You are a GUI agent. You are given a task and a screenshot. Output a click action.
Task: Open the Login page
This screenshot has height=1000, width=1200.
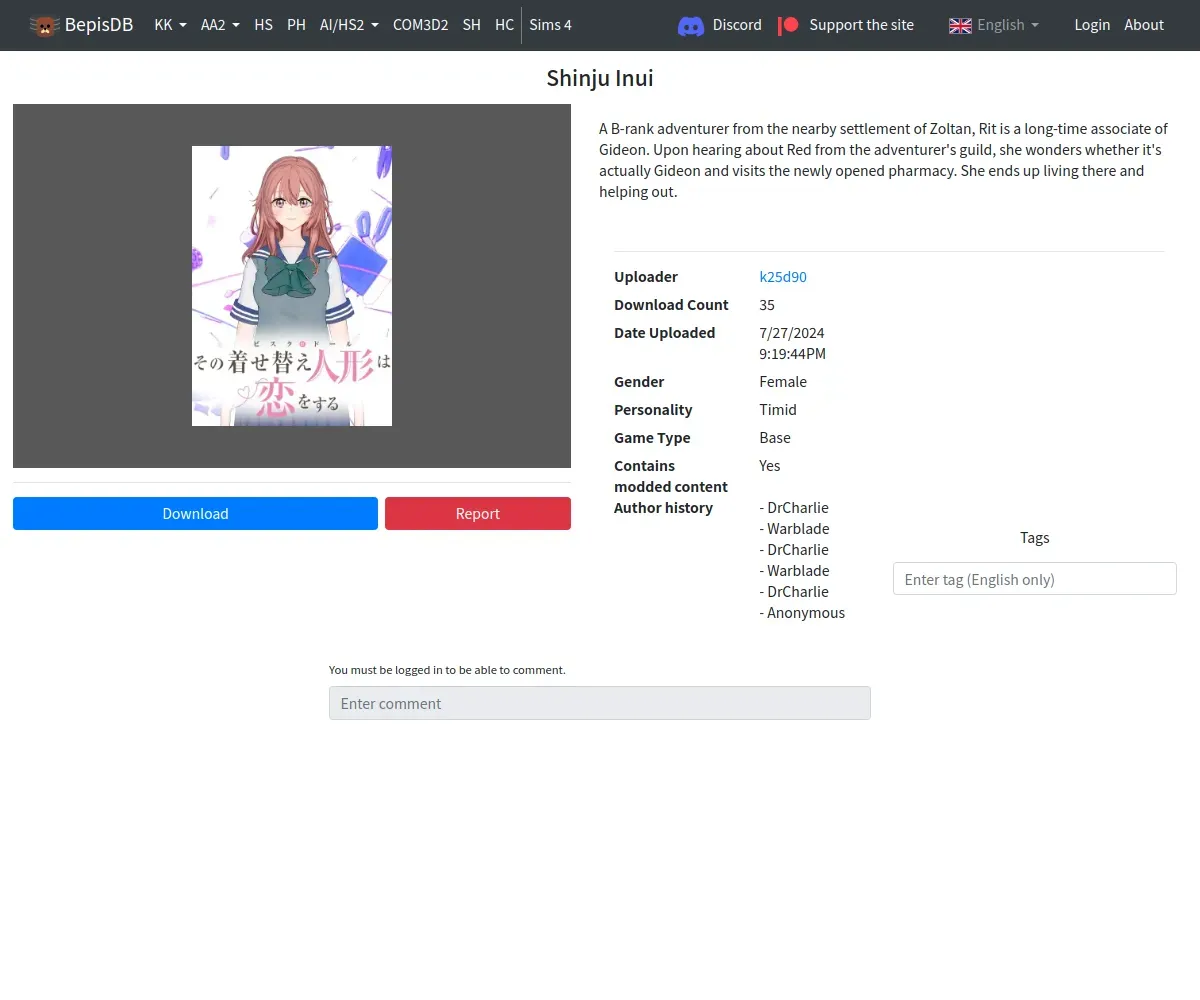pyautogui.click(x=1092, y=25)
